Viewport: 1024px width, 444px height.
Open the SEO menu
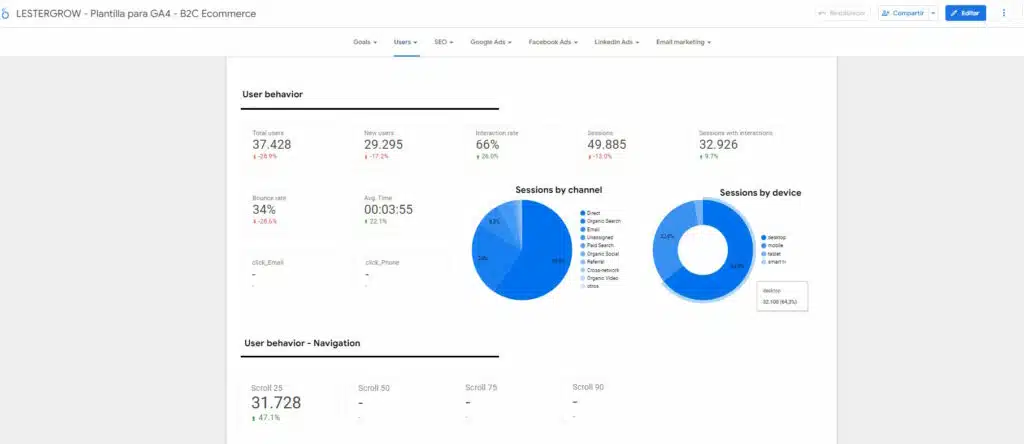coord(443,42)
